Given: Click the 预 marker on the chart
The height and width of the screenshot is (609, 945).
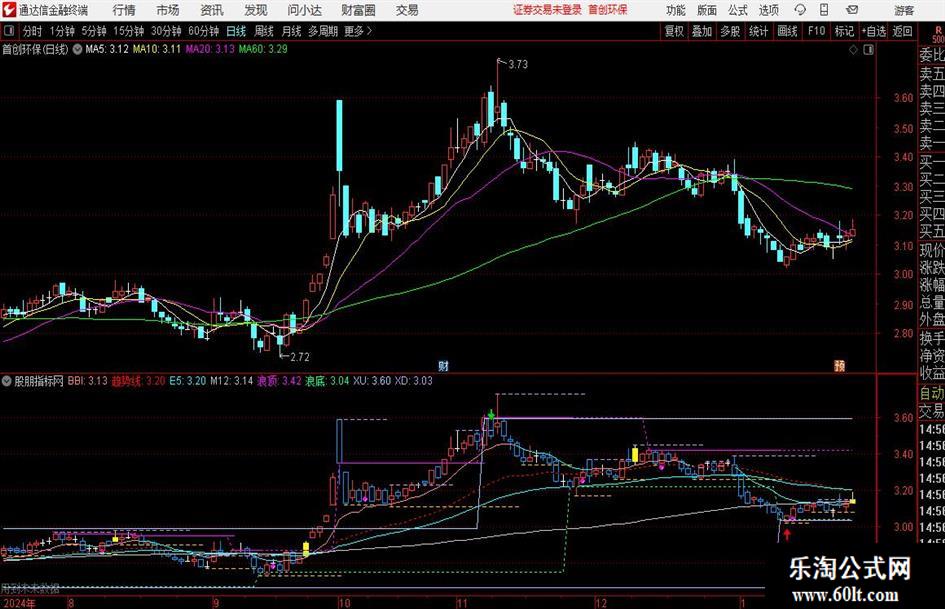Looking at the screenshot, I should click(x=839, y=365).
